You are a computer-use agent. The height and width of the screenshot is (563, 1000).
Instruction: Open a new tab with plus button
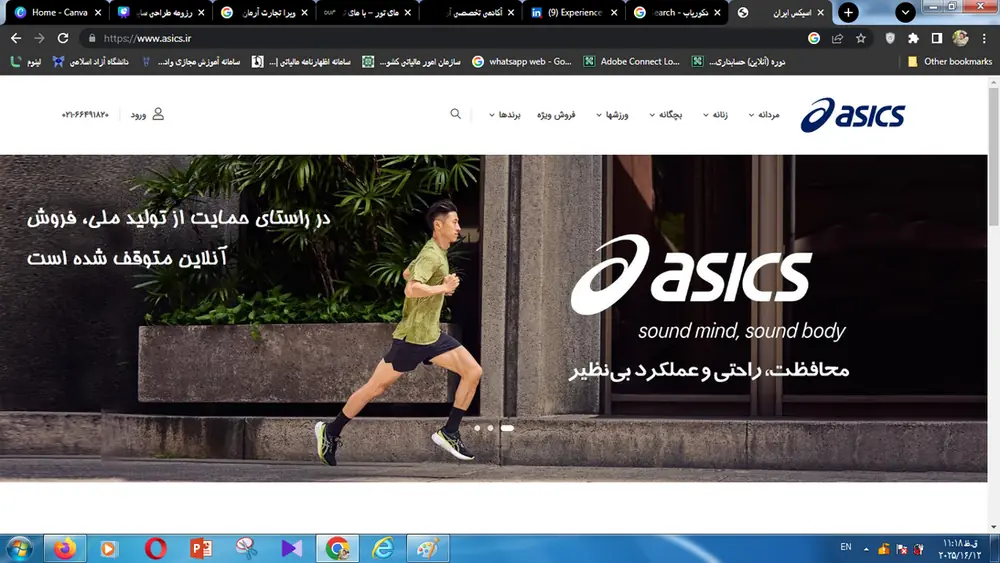point(848,12)
